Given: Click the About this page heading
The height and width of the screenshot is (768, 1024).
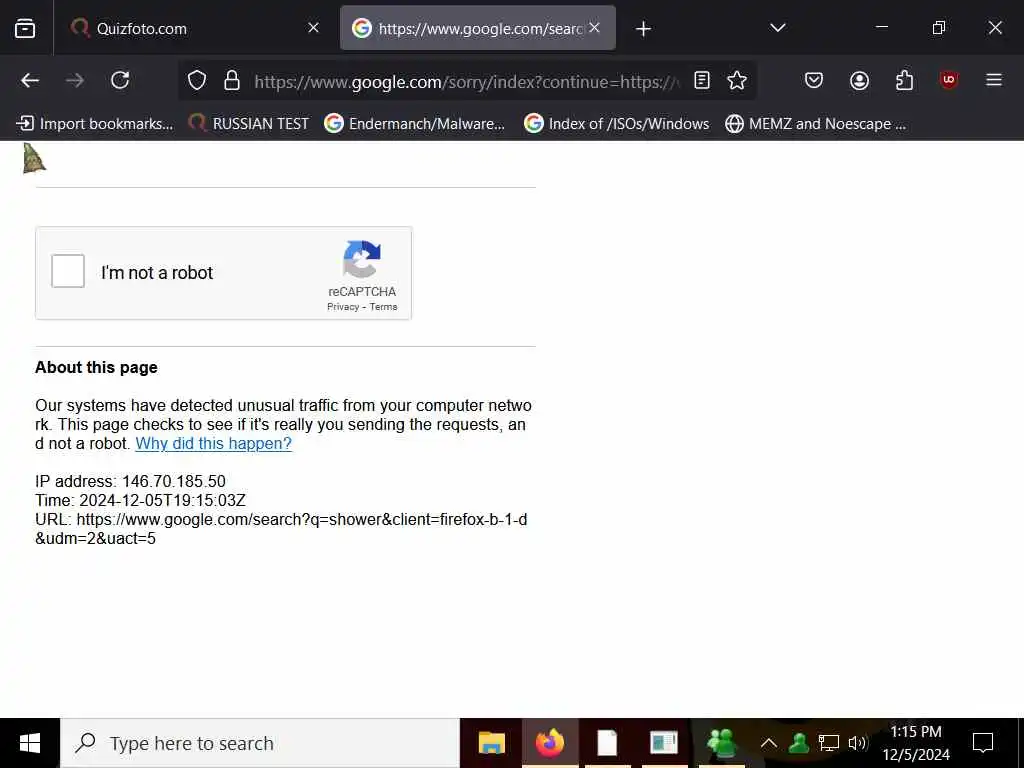Looking at the screenshot, I should (x=97, y=367).
